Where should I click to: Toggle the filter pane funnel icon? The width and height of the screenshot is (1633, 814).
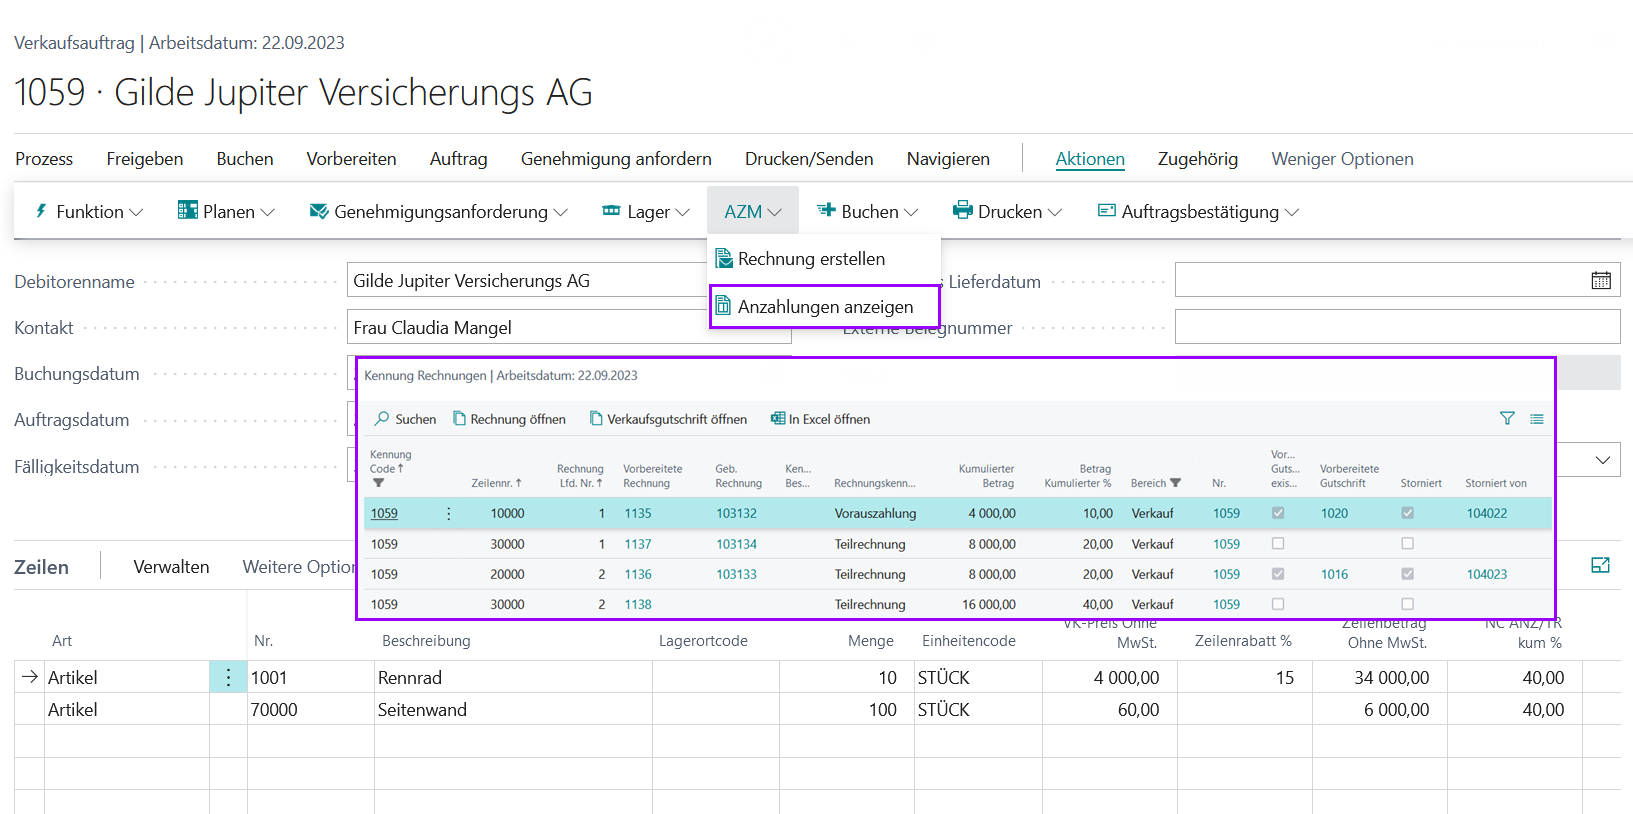click(1507, 419)
